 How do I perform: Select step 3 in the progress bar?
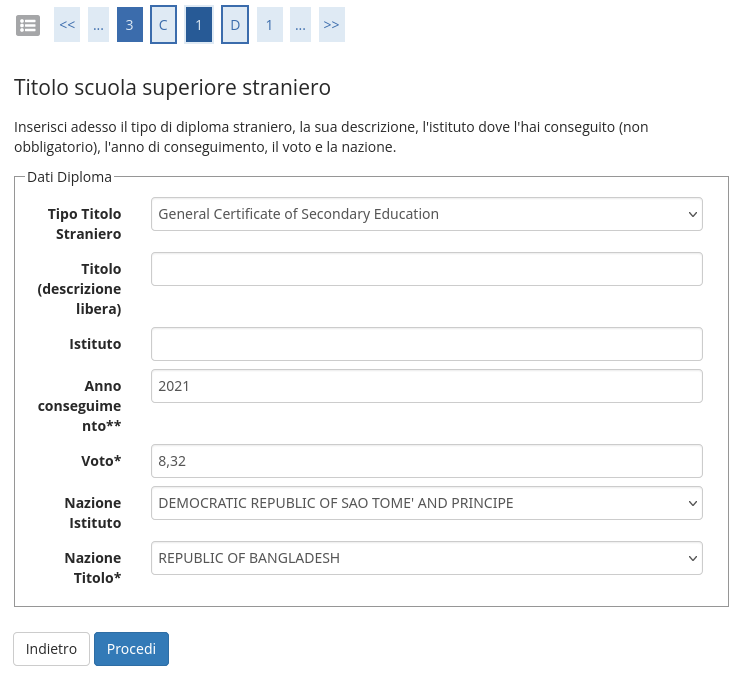(130, 25)
